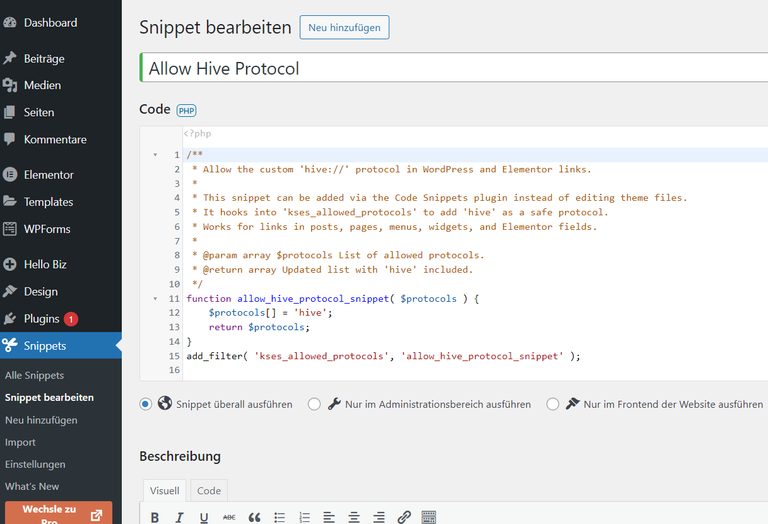
Task: Click the pin icon for frontend-only
Action: point(572,404)
